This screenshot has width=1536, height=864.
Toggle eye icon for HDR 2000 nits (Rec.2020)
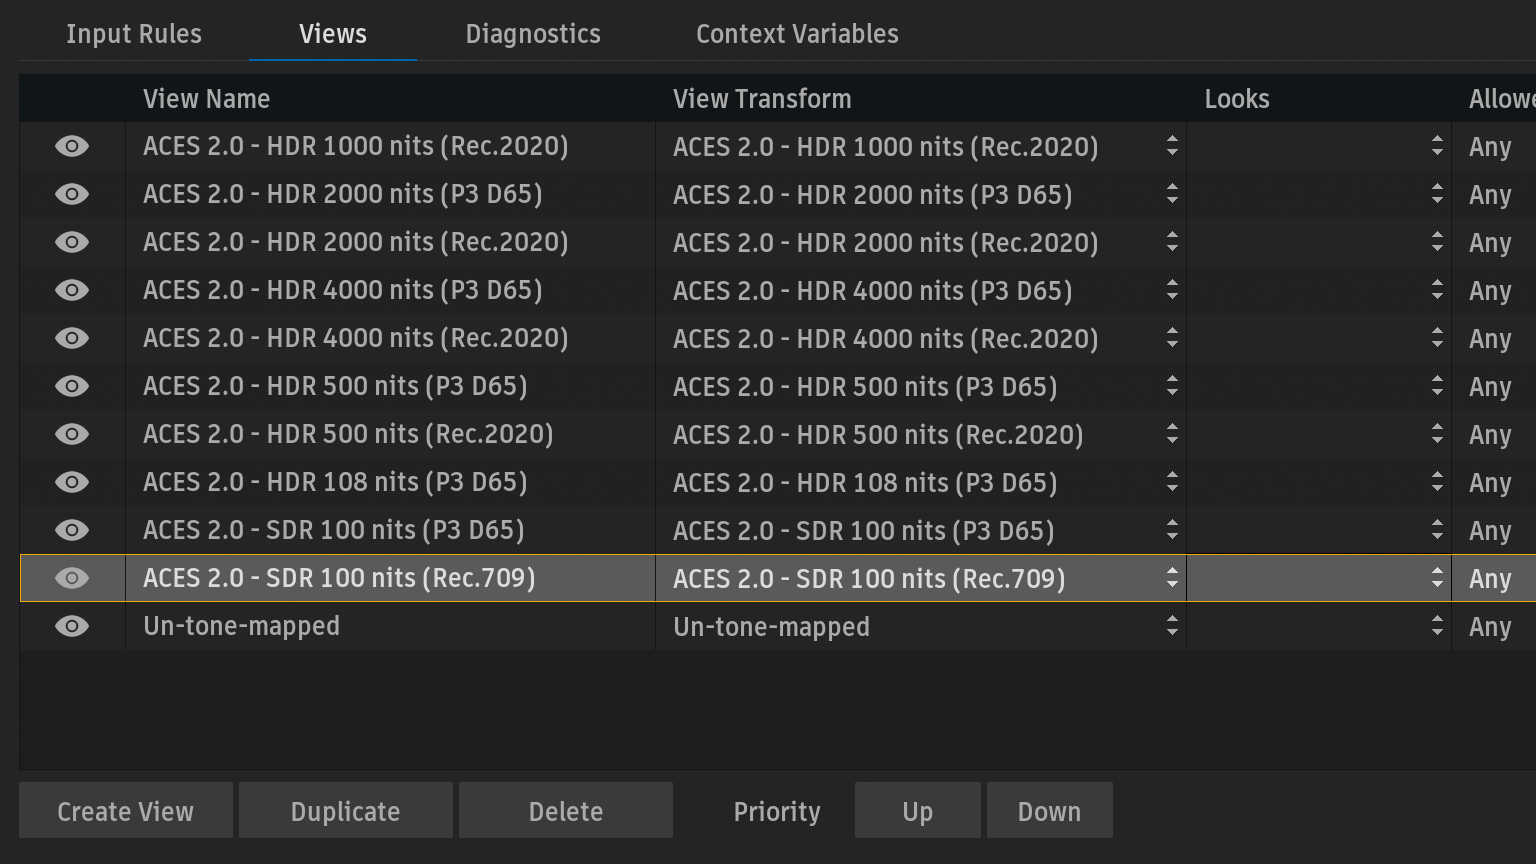pos(72,243)
